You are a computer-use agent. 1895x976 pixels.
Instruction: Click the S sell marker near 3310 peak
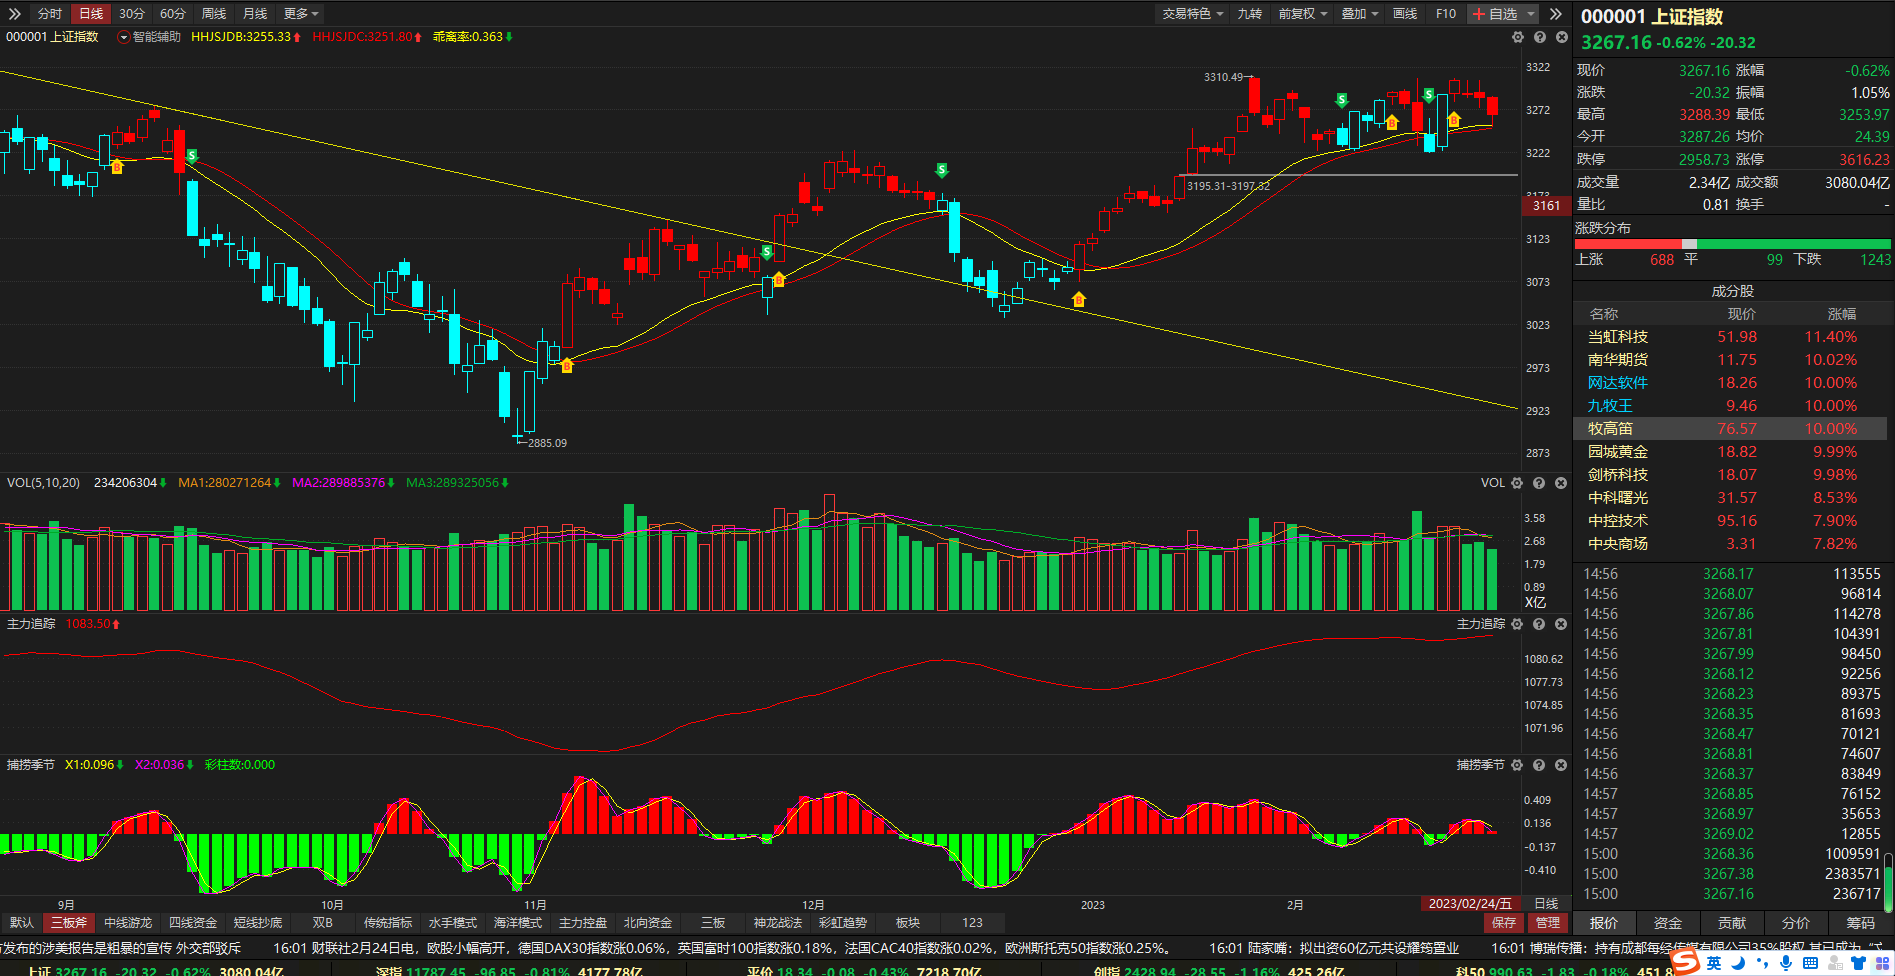[x=1342, y=100]
